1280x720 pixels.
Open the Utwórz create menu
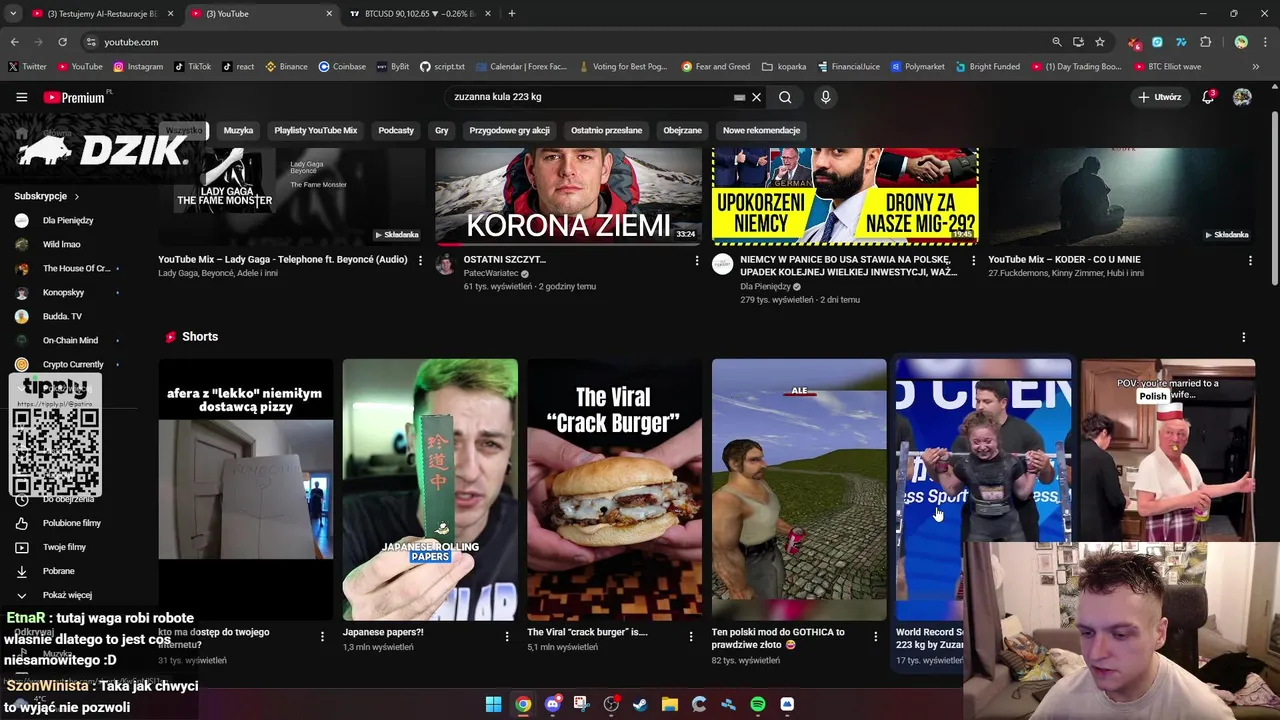pyautogui.click(x=1160, y=97)
